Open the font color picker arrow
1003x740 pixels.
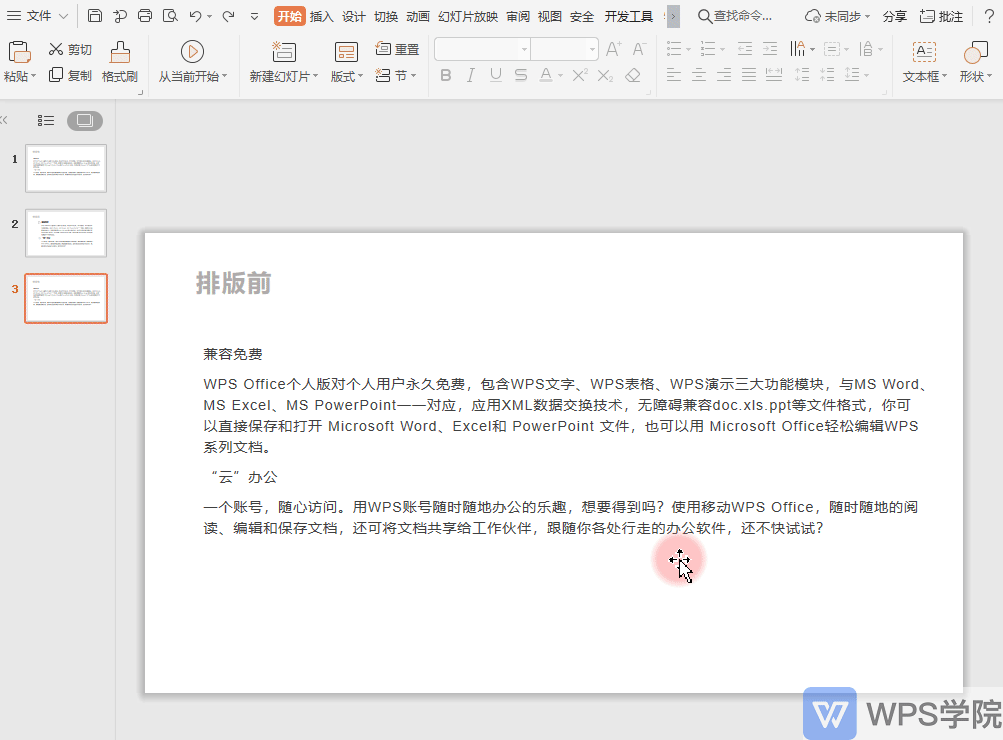(x=560, y=76)
